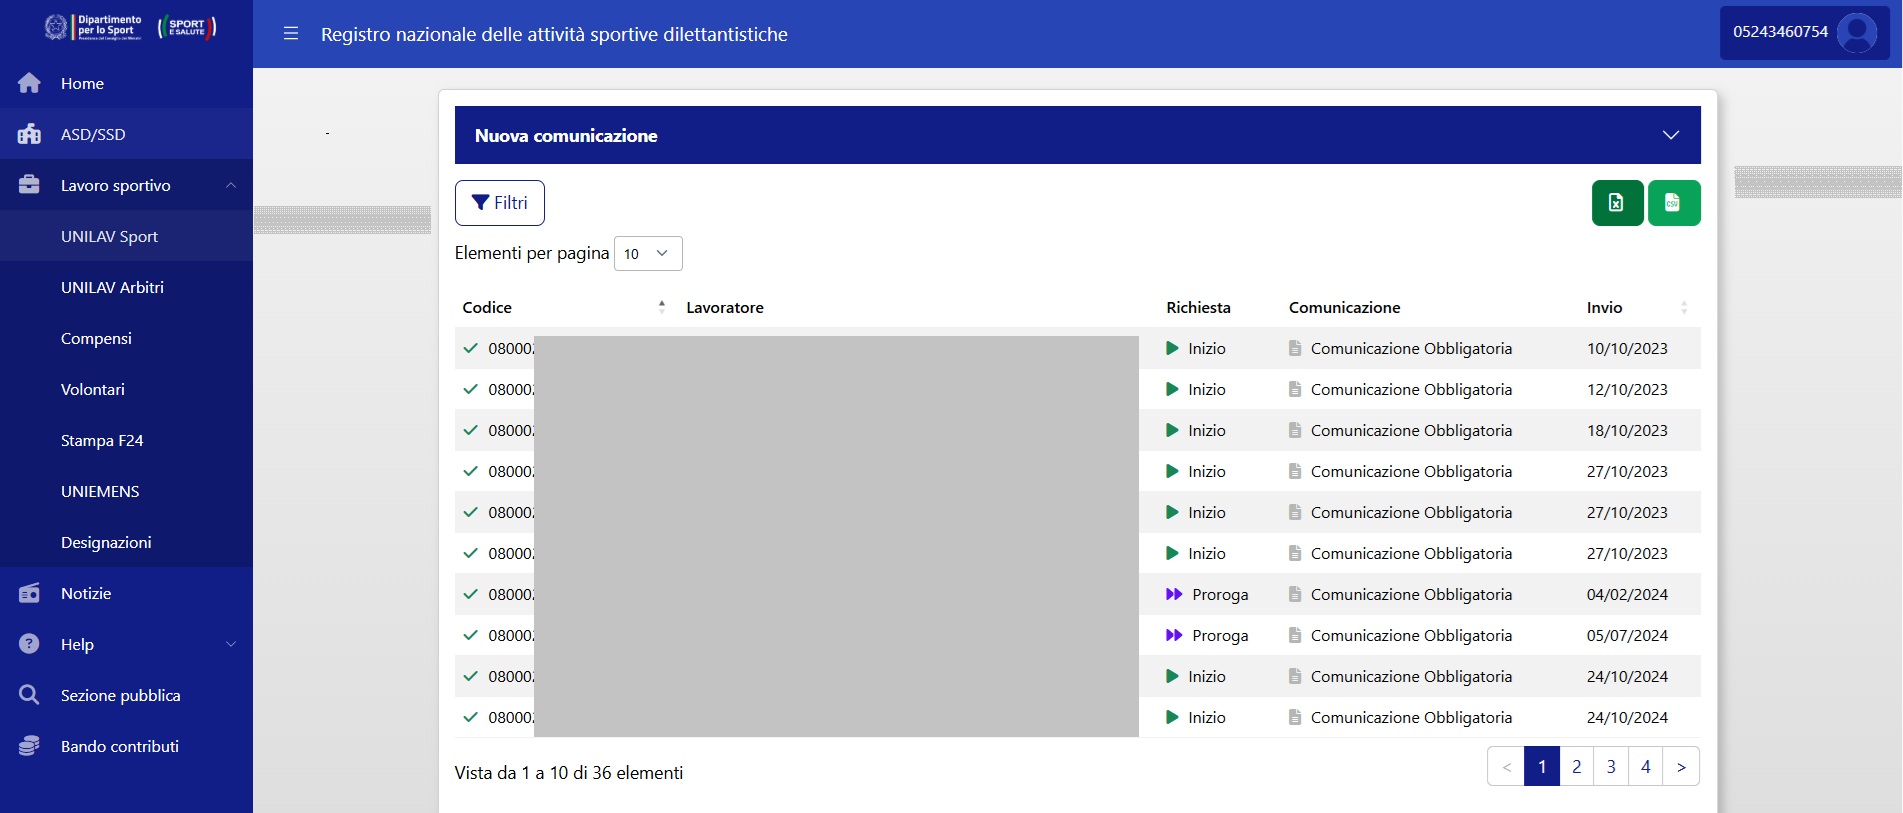Sort table by Invio column
The width and height of the screenshot is (1903, 813).
click(x=1683, y=307)
